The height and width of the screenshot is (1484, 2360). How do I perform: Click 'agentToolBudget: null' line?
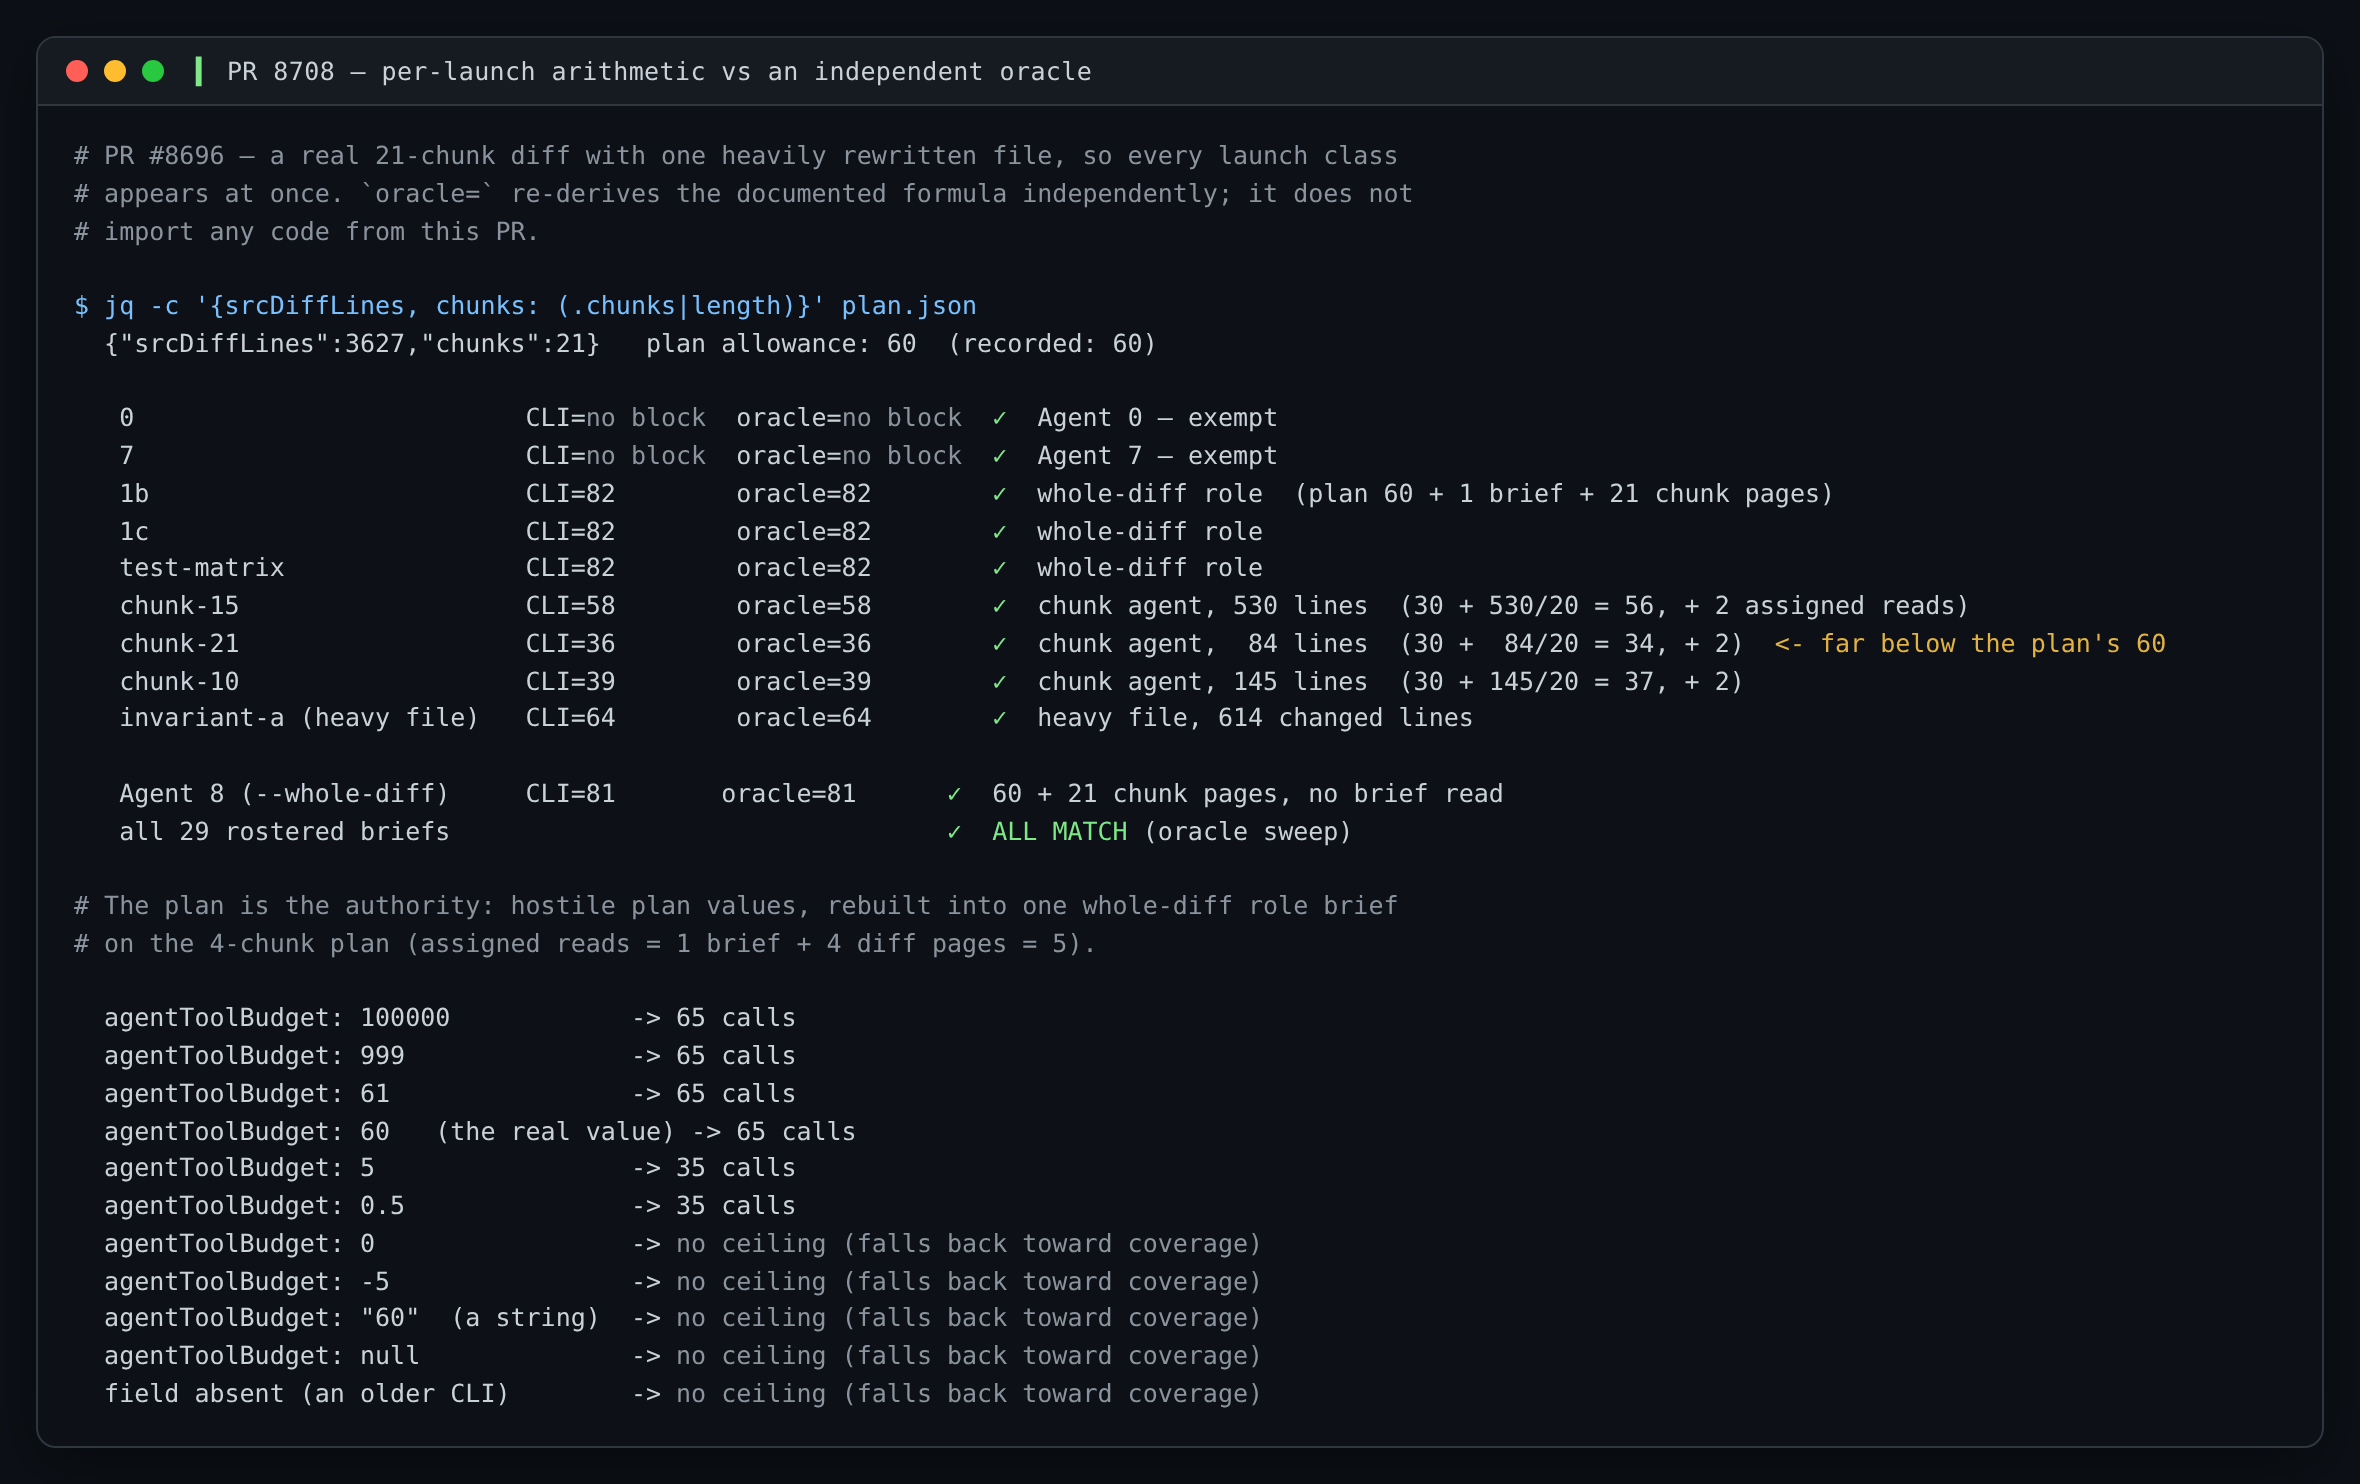pyautogui.click(x=683, y=1356)
